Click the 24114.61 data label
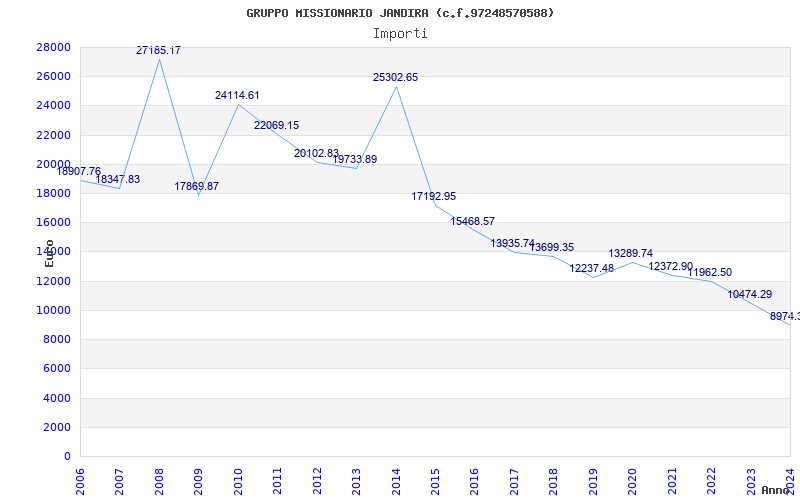The image size is (800, 500). 237,95
